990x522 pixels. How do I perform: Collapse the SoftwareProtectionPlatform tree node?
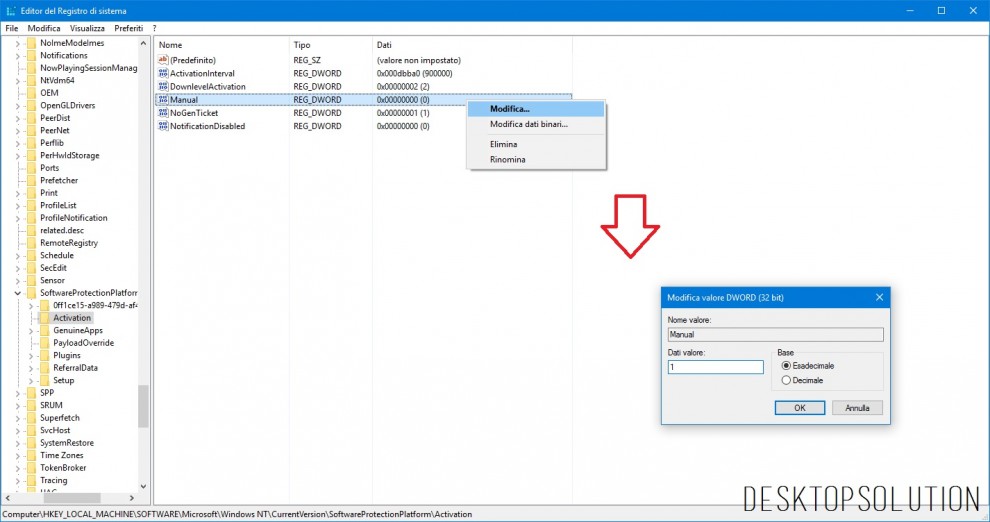coord(18,293)
